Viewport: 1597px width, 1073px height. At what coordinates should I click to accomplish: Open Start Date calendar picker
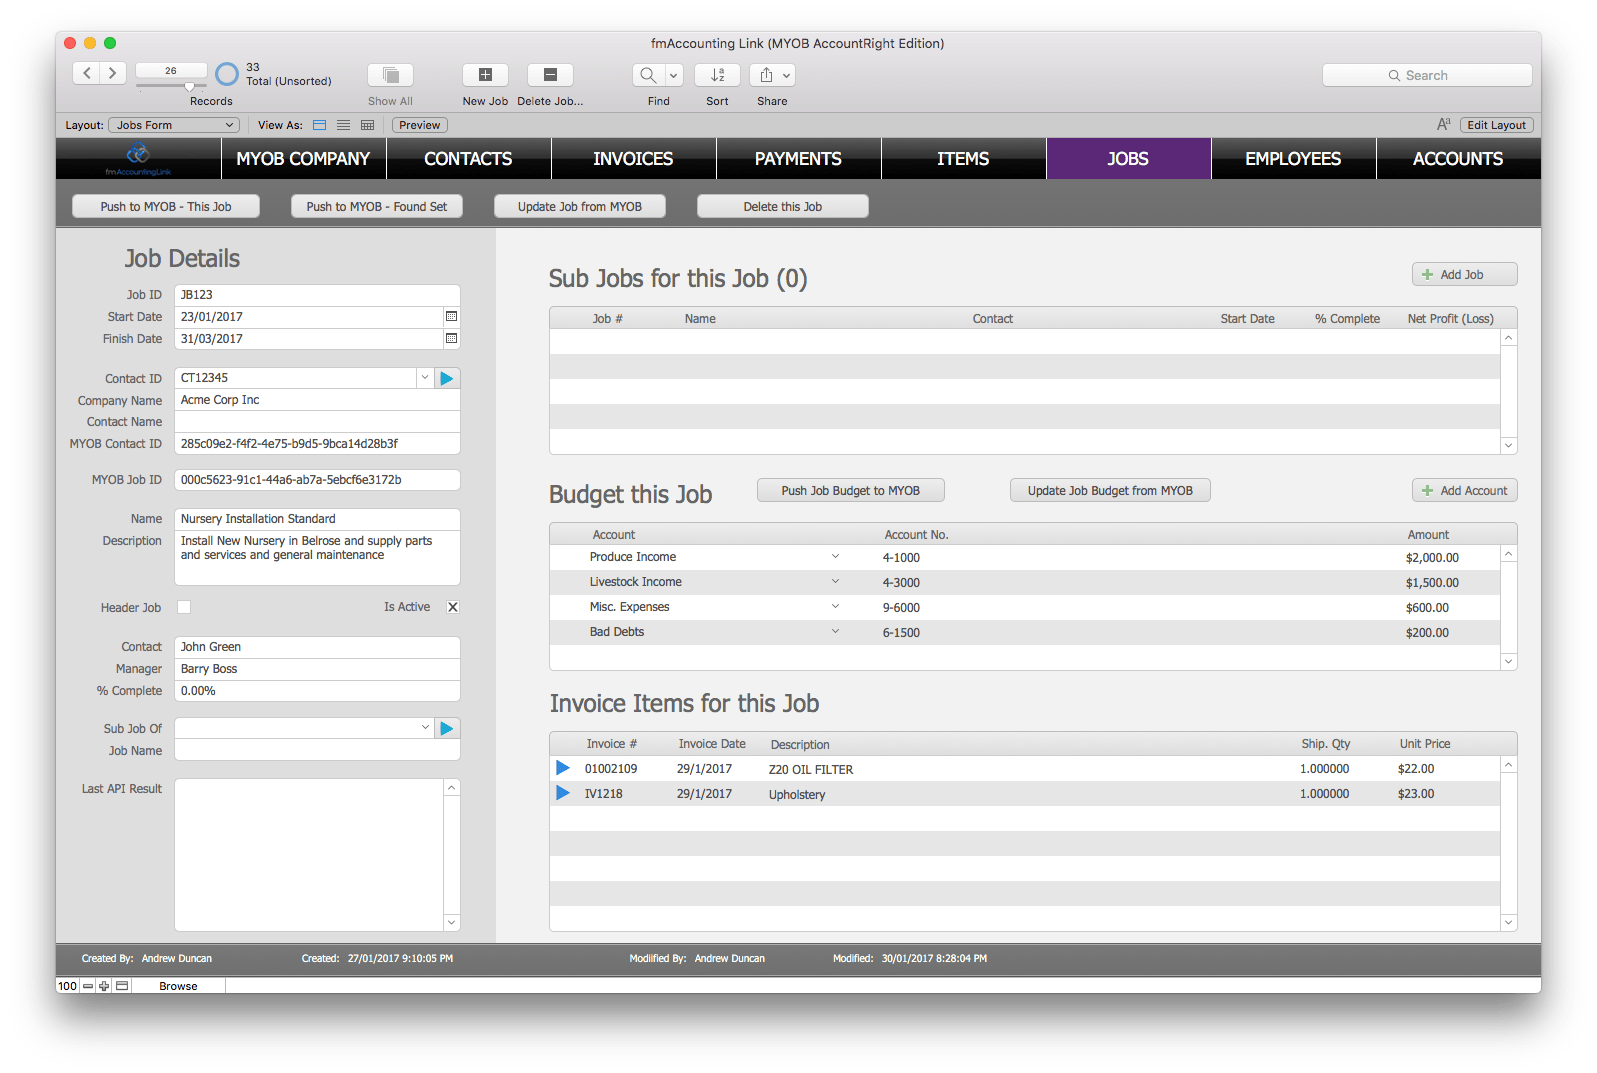tap(451, 316)
